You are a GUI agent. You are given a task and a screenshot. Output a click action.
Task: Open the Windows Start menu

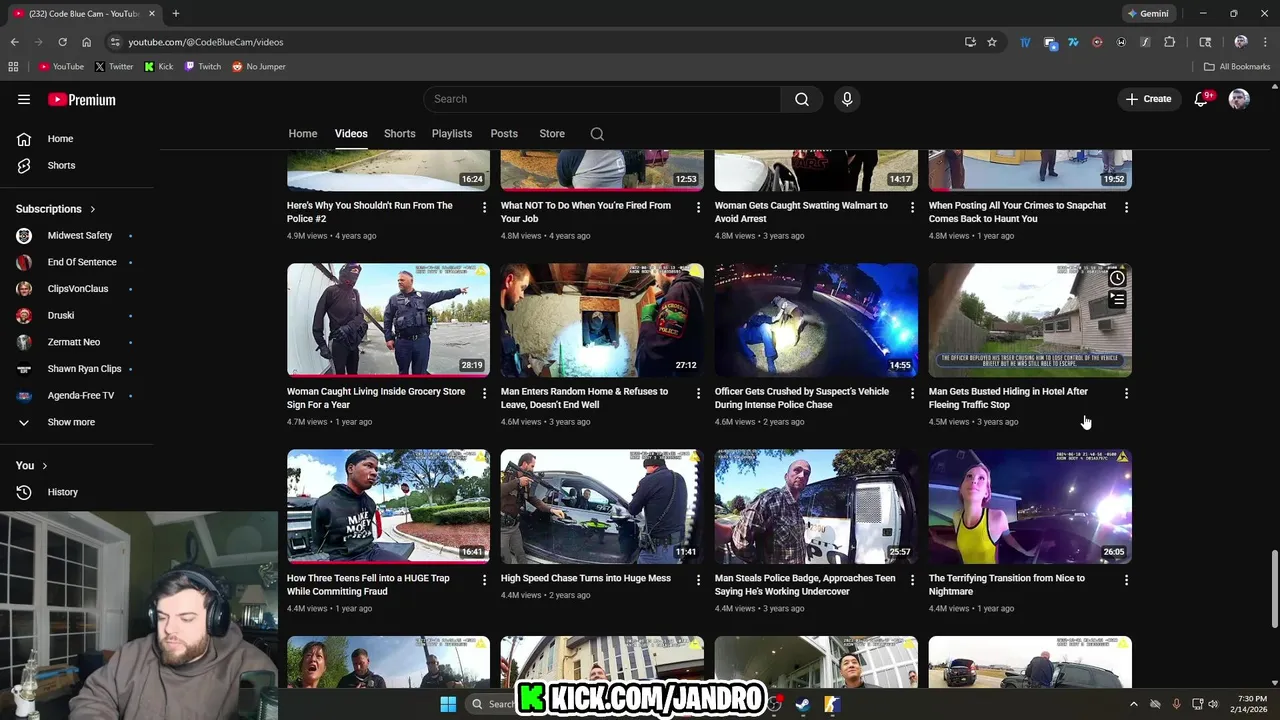[448, 704]
